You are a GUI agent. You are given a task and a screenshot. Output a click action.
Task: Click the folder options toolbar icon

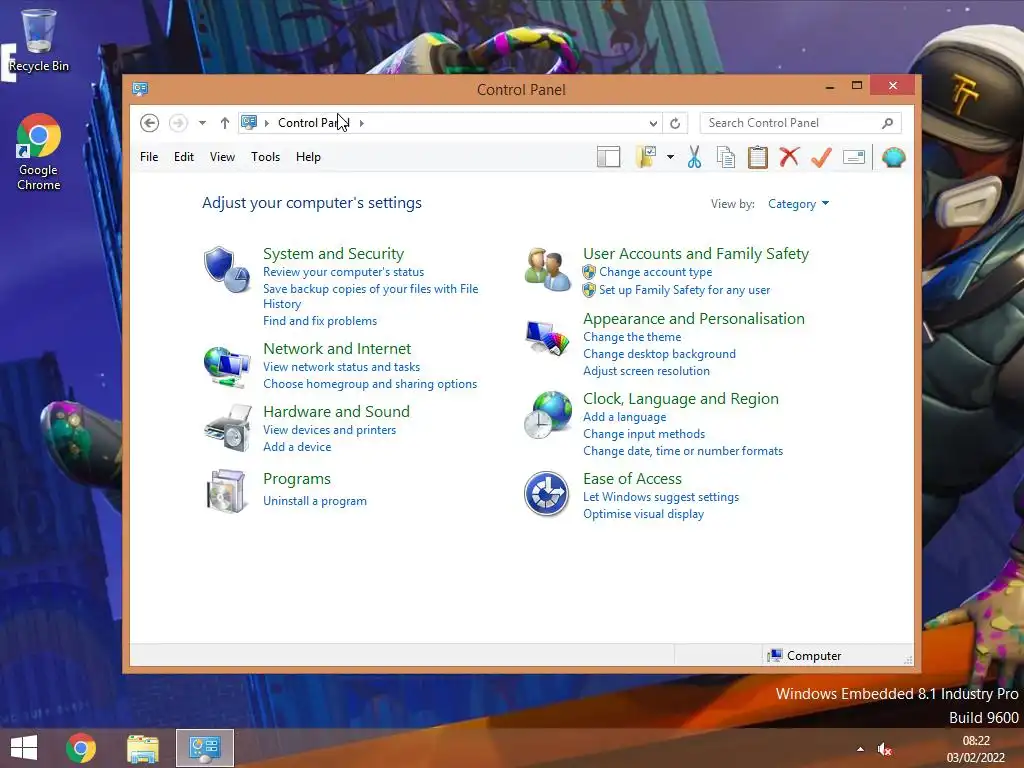click(x=645, y=157)
